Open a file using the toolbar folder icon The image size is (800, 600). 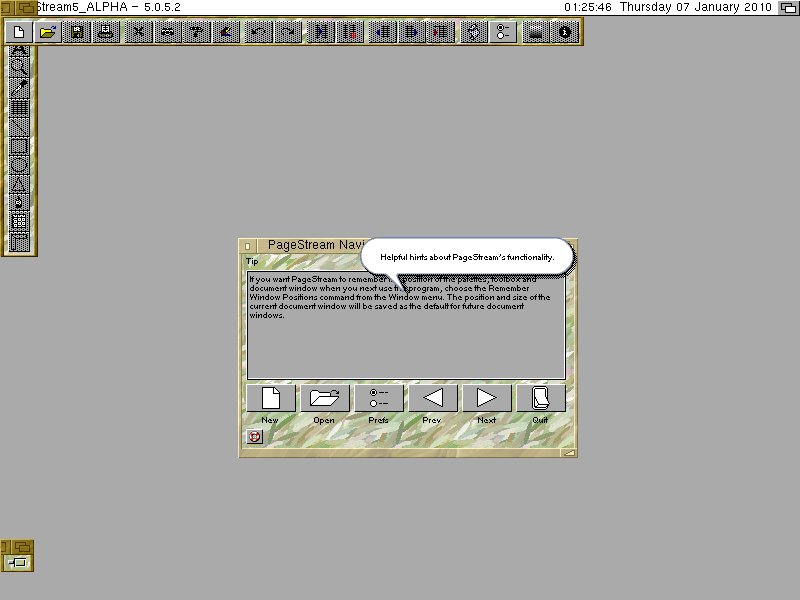tap(46, 32)
